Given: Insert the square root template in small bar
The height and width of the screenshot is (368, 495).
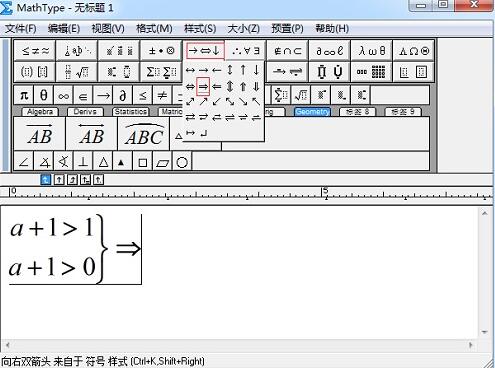Looking at the screenshot, I should 301,96.
